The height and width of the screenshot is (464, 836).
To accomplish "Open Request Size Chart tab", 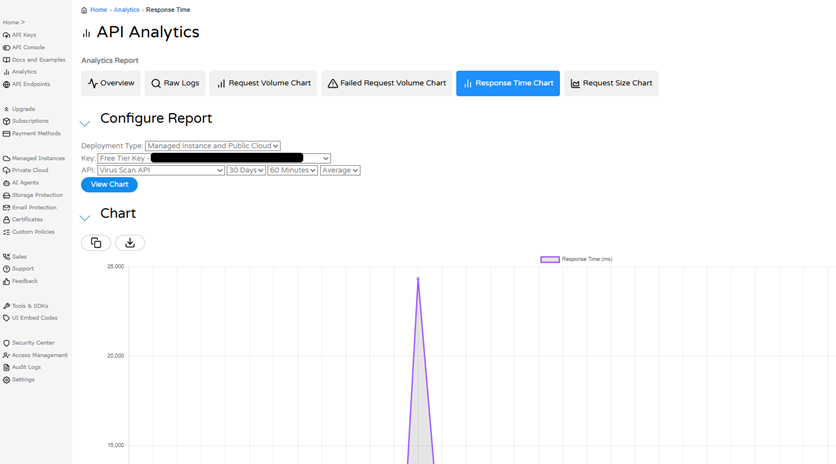I will coord(611,83).
